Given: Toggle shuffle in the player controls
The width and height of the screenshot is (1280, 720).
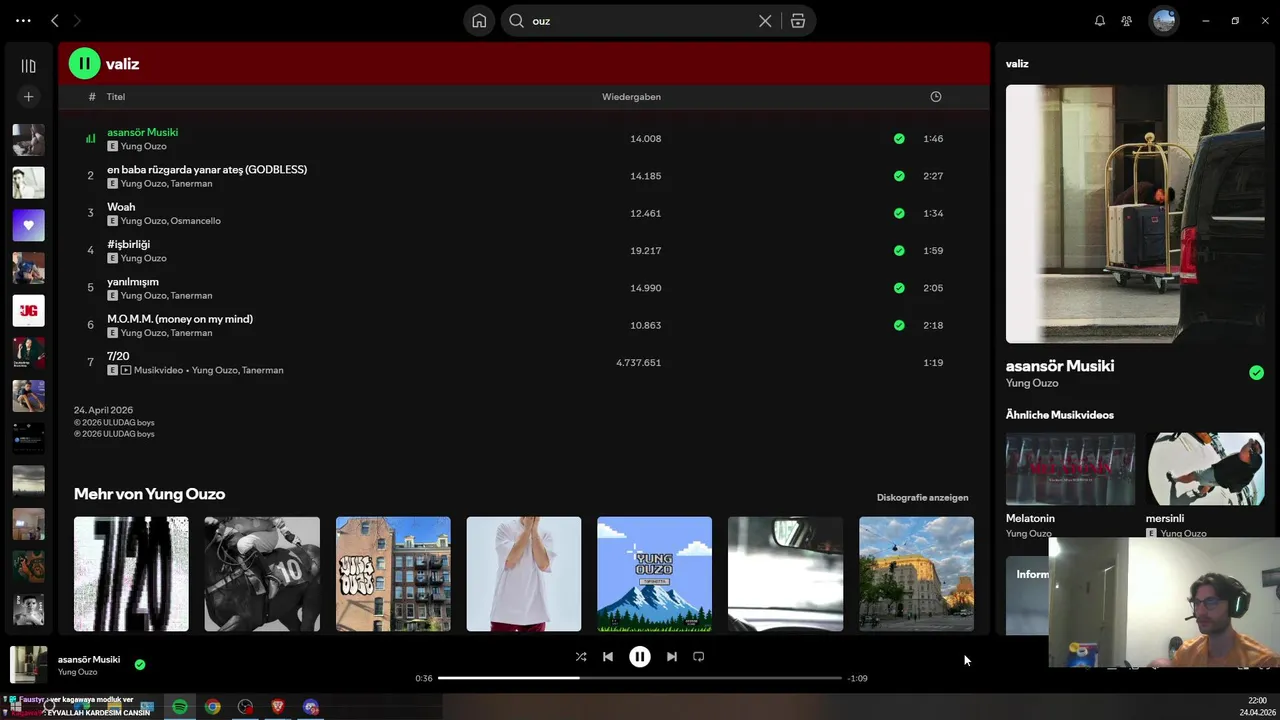Looking at the screenshot, I should click(581, 657).
